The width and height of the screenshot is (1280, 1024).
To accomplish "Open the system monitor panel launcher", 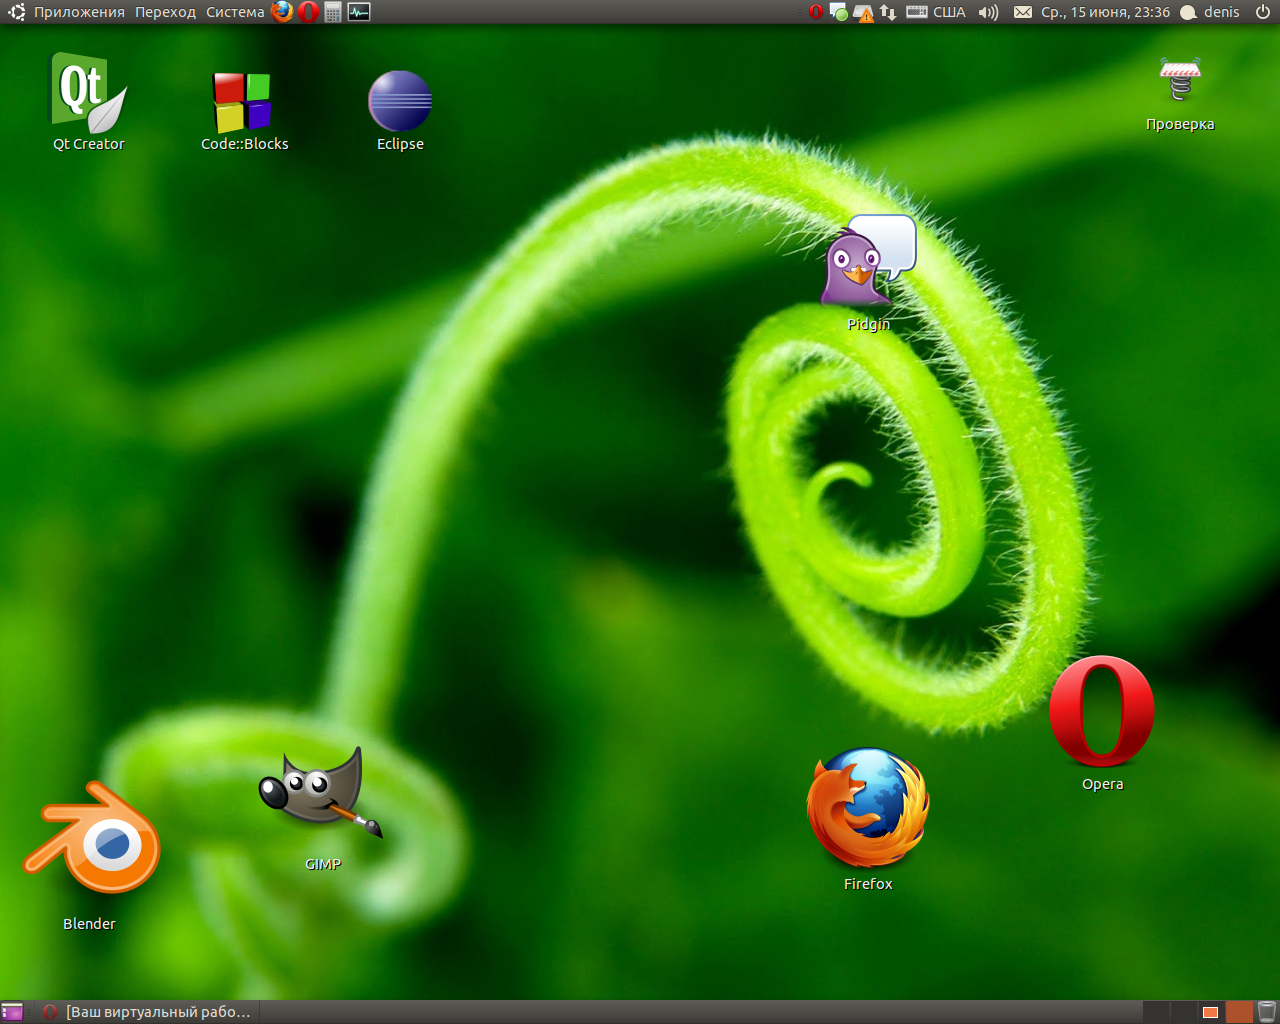I will [359, 12].
